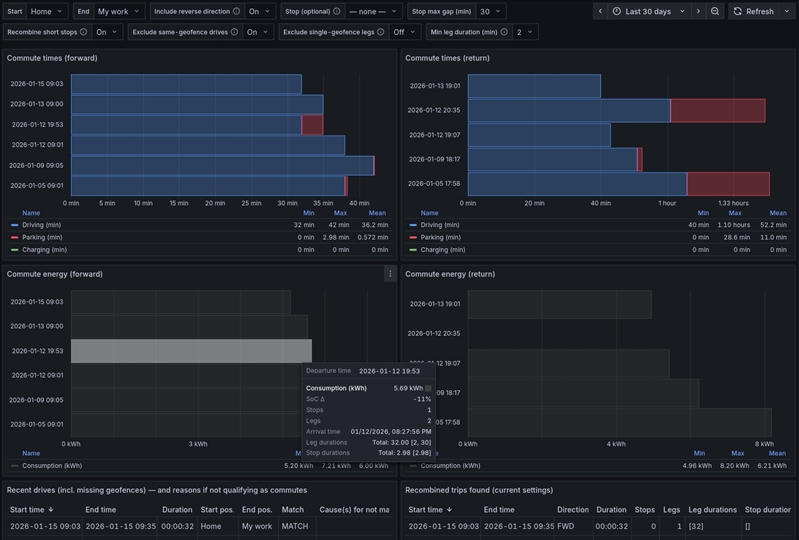
Task: Click info icon beside Min leg duration
Action: 504,32
